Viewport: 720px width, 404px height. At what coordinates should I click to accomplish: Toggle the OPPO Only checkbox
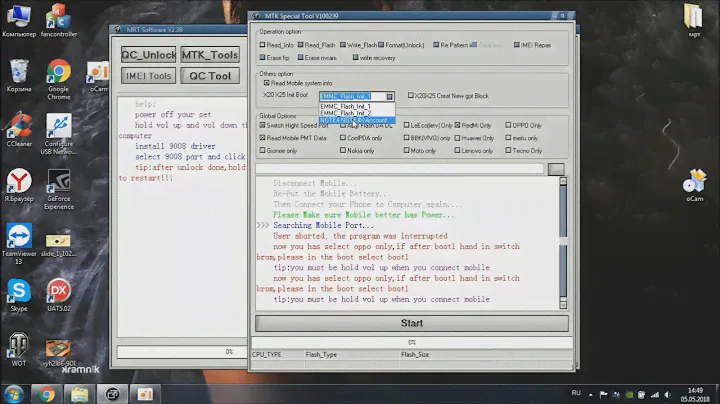pyautogui.click(x=510, y=126)
